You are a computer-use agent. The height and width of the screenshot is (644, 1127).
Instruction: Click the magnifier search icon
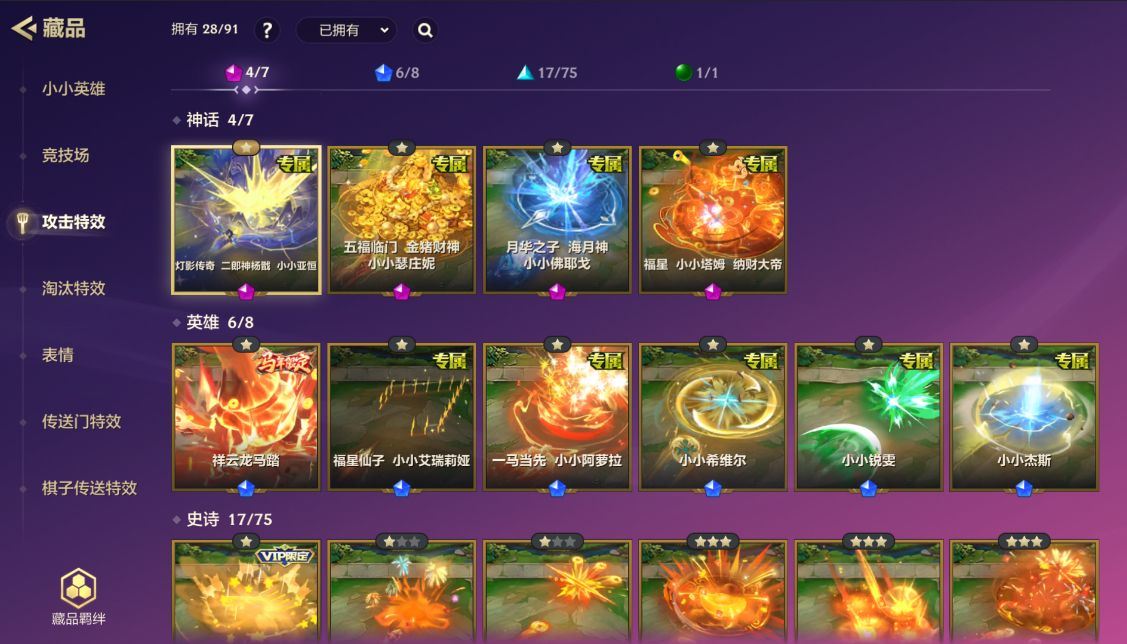coord(426,30)
